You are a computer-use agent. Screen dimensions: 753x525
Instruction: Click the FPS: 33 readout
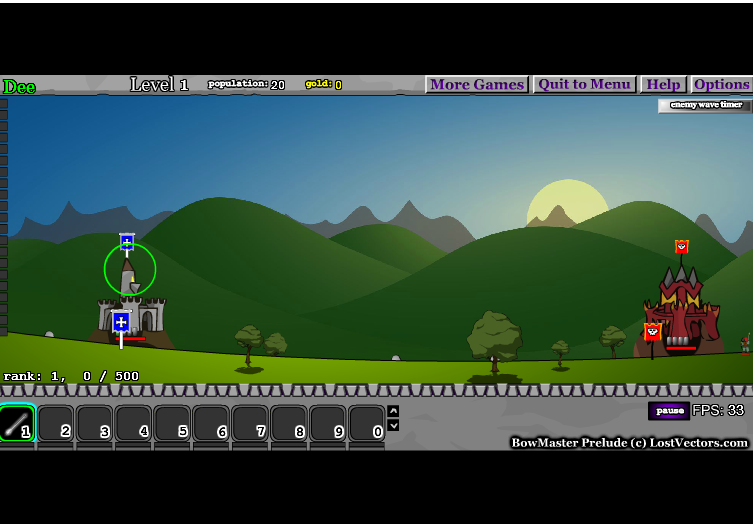coord(718,410)
